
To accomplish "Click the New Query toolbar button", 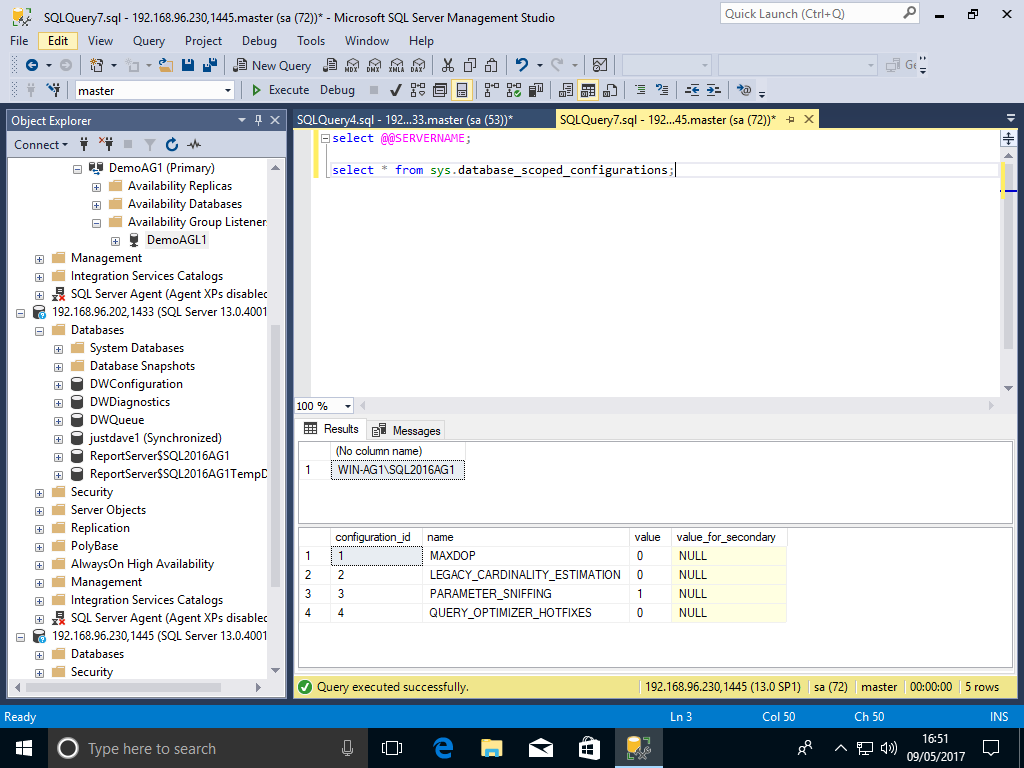I will point(272,65).
